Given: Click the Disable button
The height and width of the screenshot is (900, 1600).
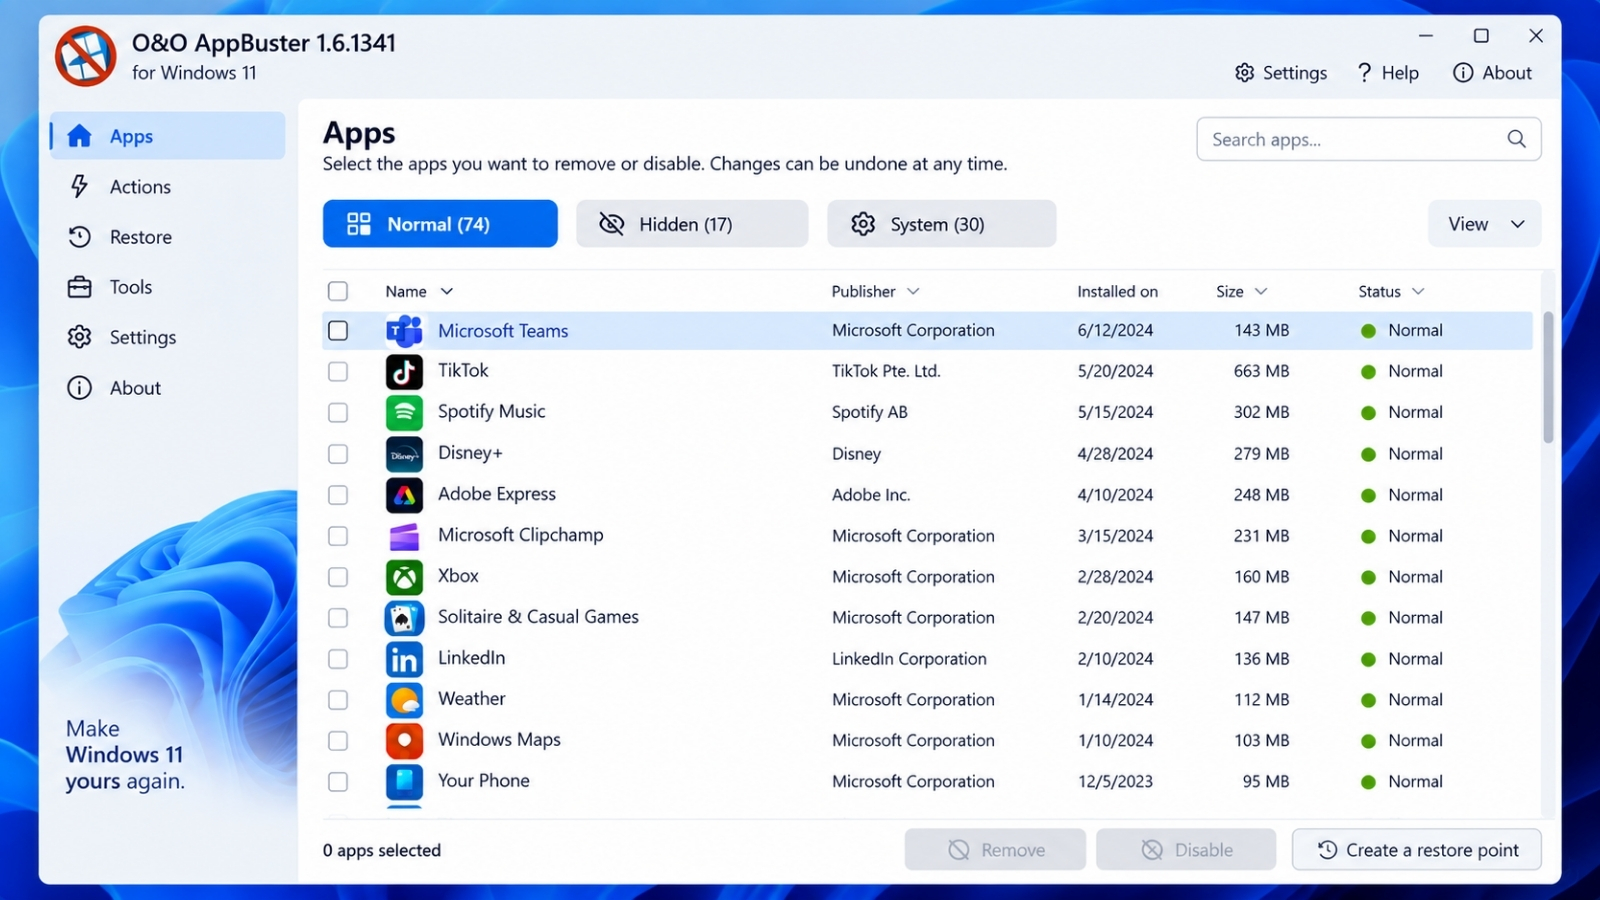Looking at the screenshot, I should tap(1186, 850).
